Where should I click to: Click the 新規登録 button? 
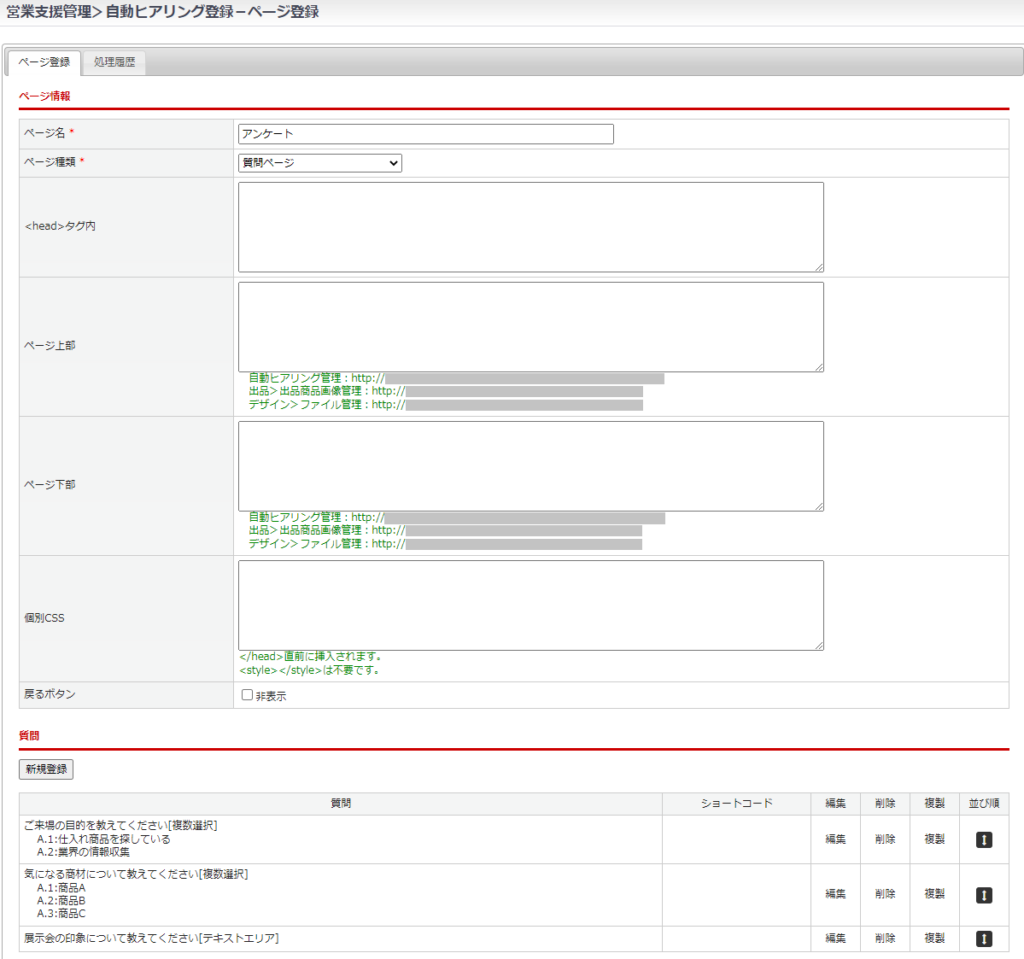point(46,769)
